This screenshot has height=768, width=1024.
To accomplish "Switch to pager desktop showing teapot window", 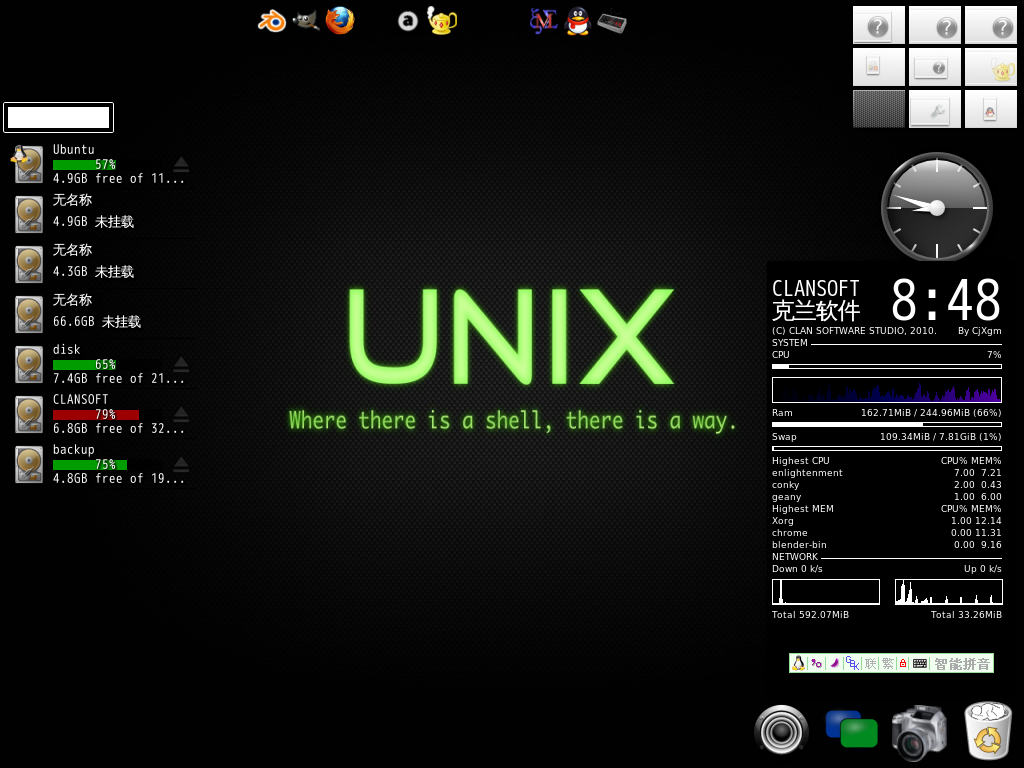I will click(991, 67).
